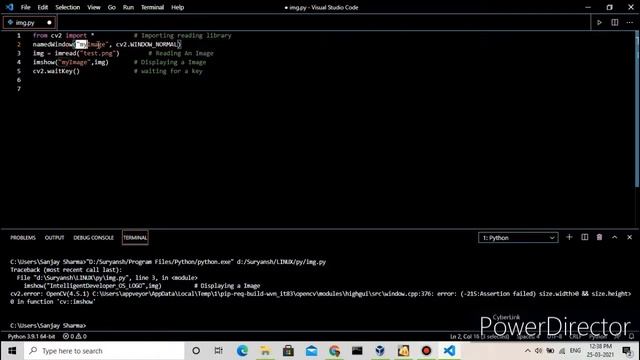
Task: Click the unsaved dot on img.py tab
Action: (49, 22)
